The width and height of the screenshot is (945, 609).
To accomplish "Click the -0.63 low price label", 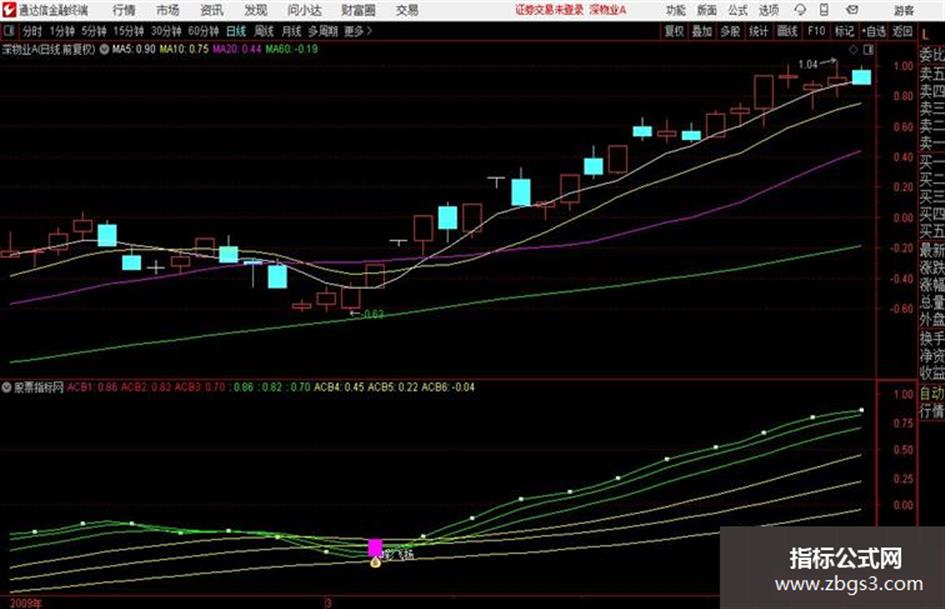I will pos(372,314).
